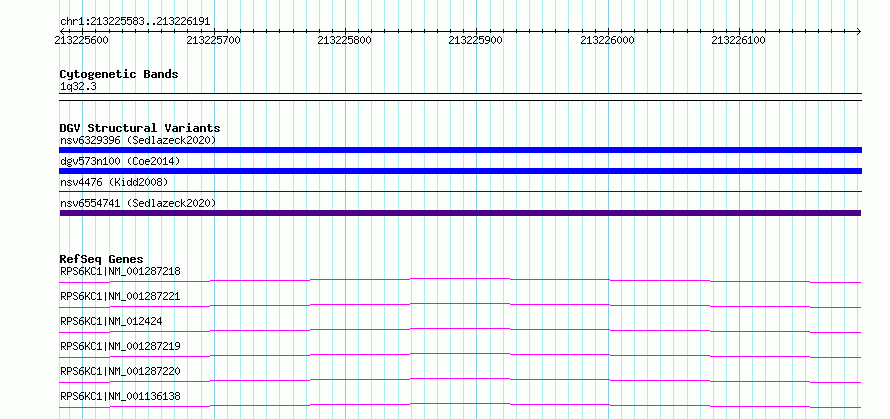890x419 pixels.
Task: Click the chr1:213225583..213226191 region label
Action: pos(135,22)
